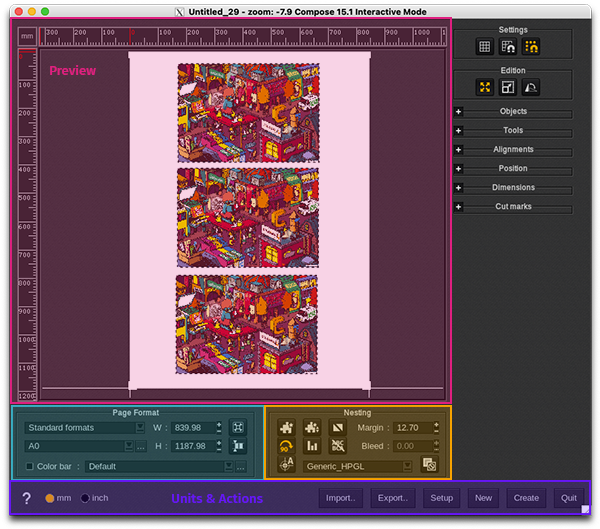Click the Export.. button
This screenshot has width=600, height=529.
pos(393,498)
